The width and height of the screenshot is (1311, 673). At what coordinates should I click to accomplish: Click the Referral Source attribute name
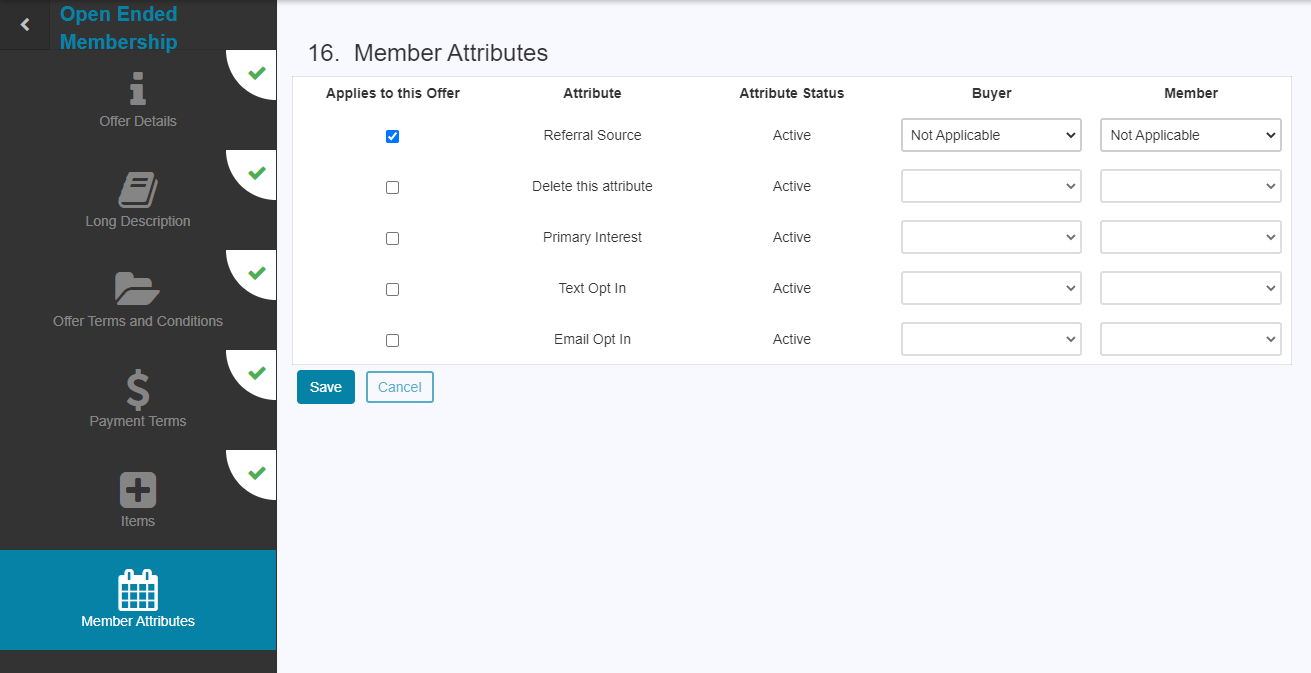592,135
